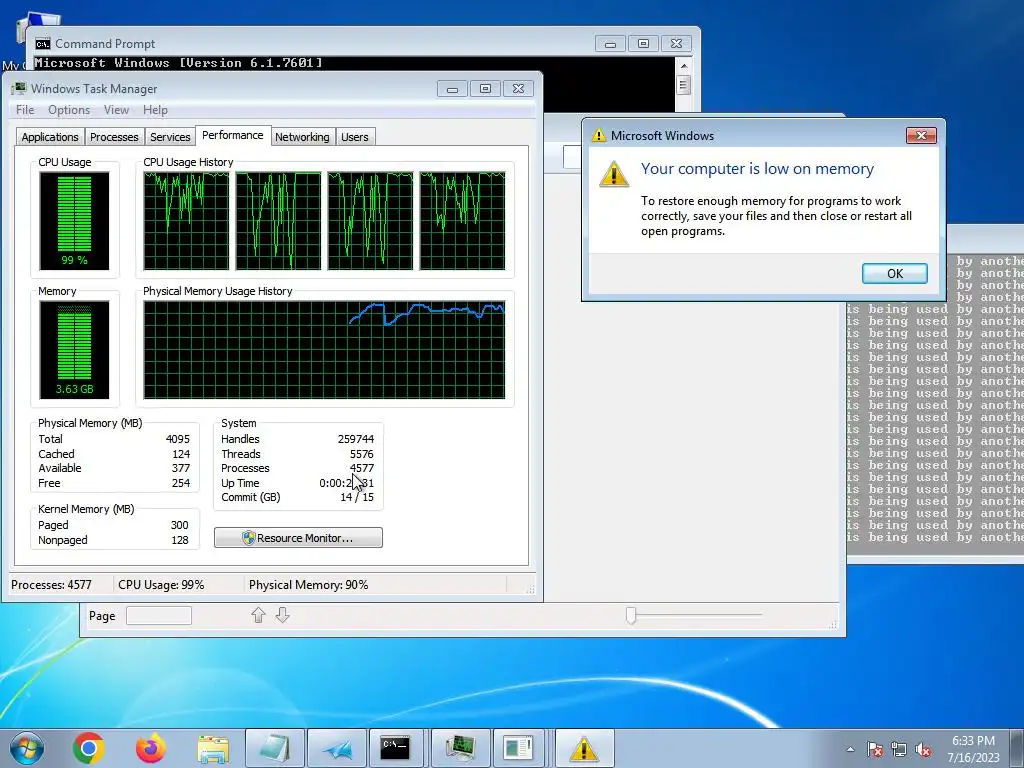
Task: Open the muted volume tray icon
Action: pyautogui.click(x=923, y=749)
